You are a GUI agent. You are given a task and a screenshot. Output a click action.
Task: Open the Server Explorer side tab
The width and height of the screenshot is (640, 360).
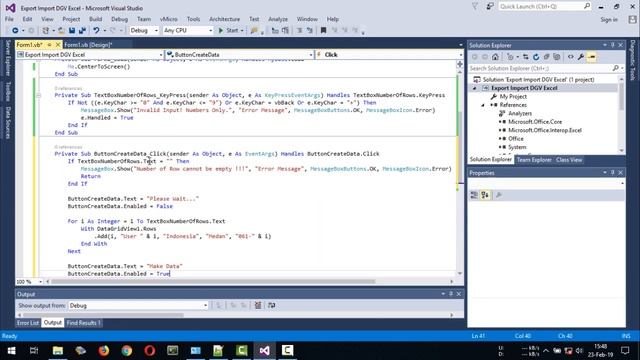pyautogui.click(x=8, y=58)
